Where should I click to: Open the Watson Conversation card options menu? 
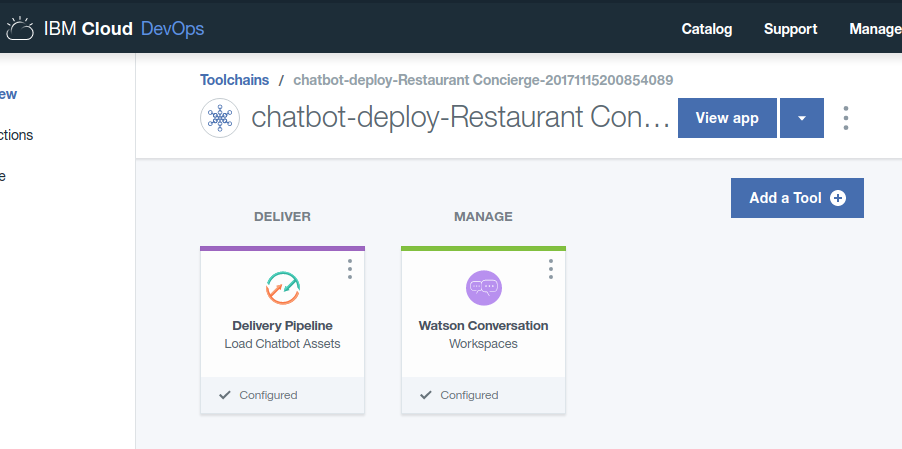coord(551,269)
